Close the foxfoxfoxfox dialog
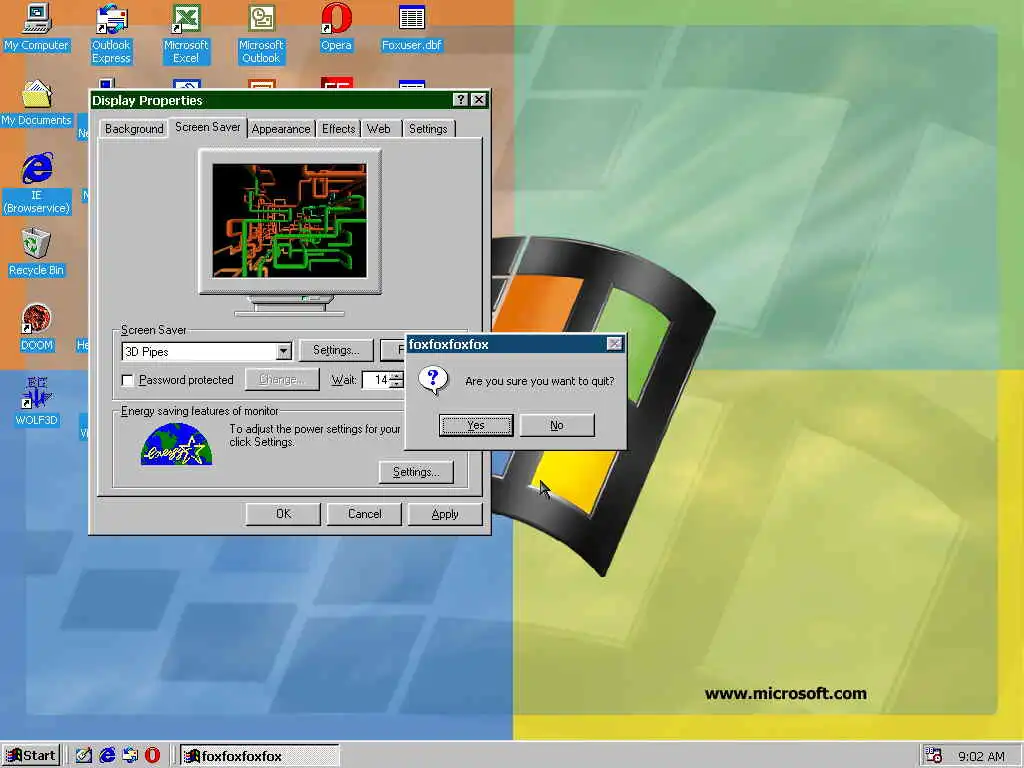The width and height of the screenshot is (1024, 768). 614,344
